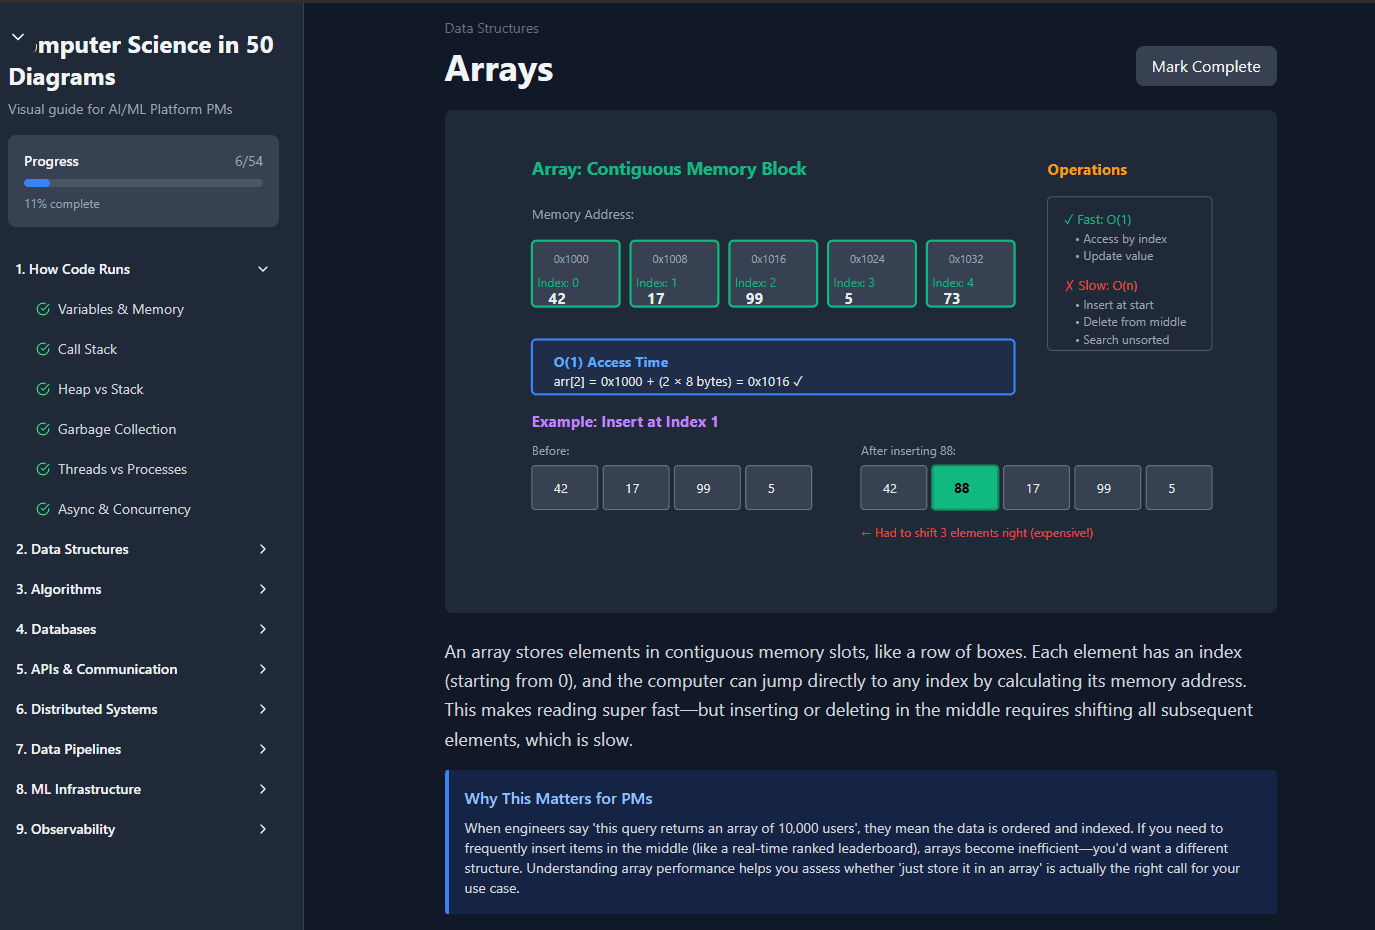Click the checkmark icon beside Variables & Memory

pos(43,309)
